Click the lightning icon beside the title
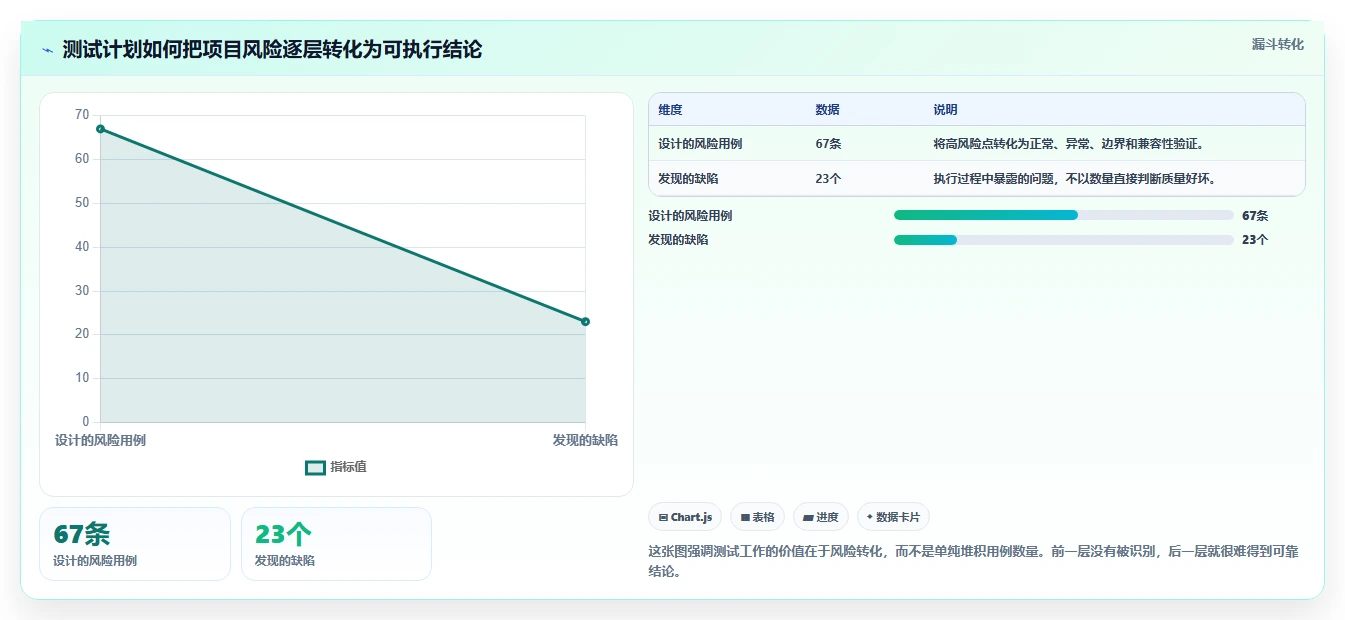The image size is (1345, 620). pos(48,50)
